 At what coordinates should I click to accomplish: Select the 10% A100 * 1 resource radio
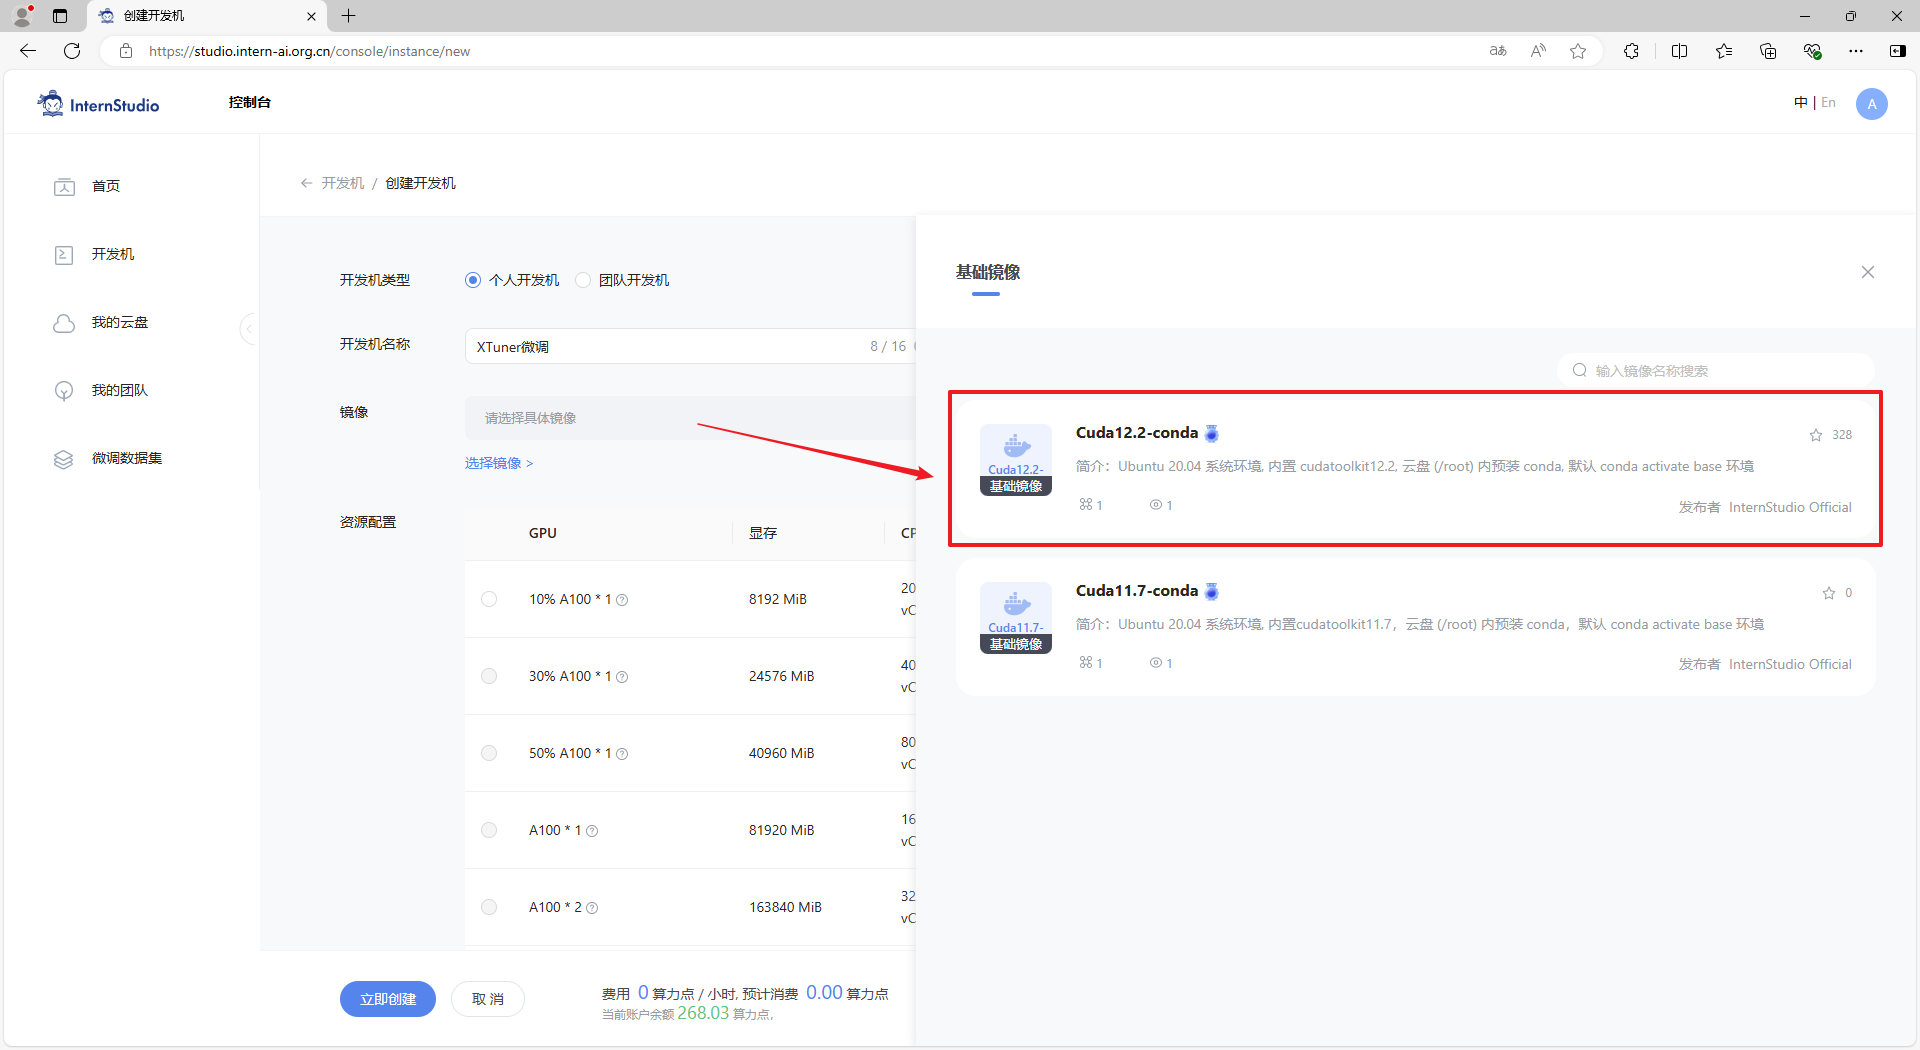489,599
